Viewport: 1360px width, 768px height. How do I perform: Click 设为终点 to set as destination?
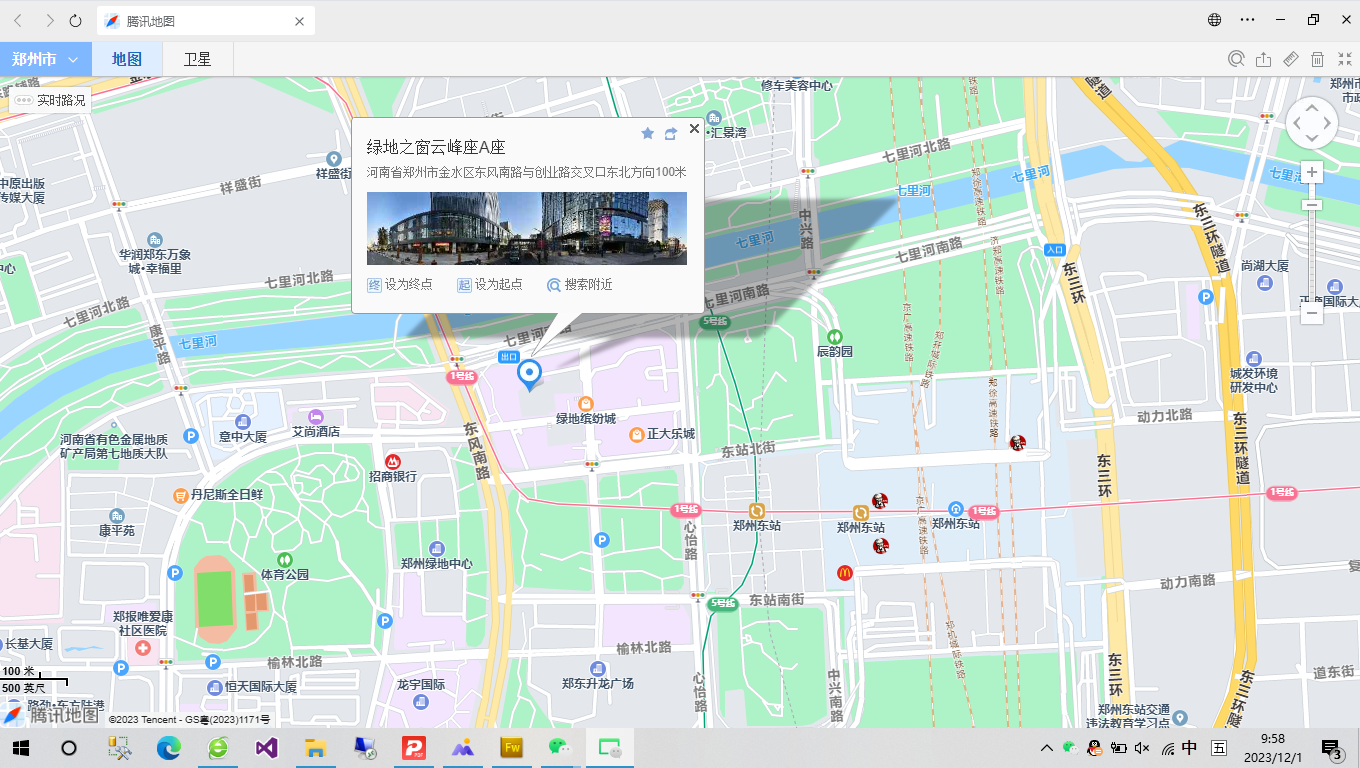(400, 285)
